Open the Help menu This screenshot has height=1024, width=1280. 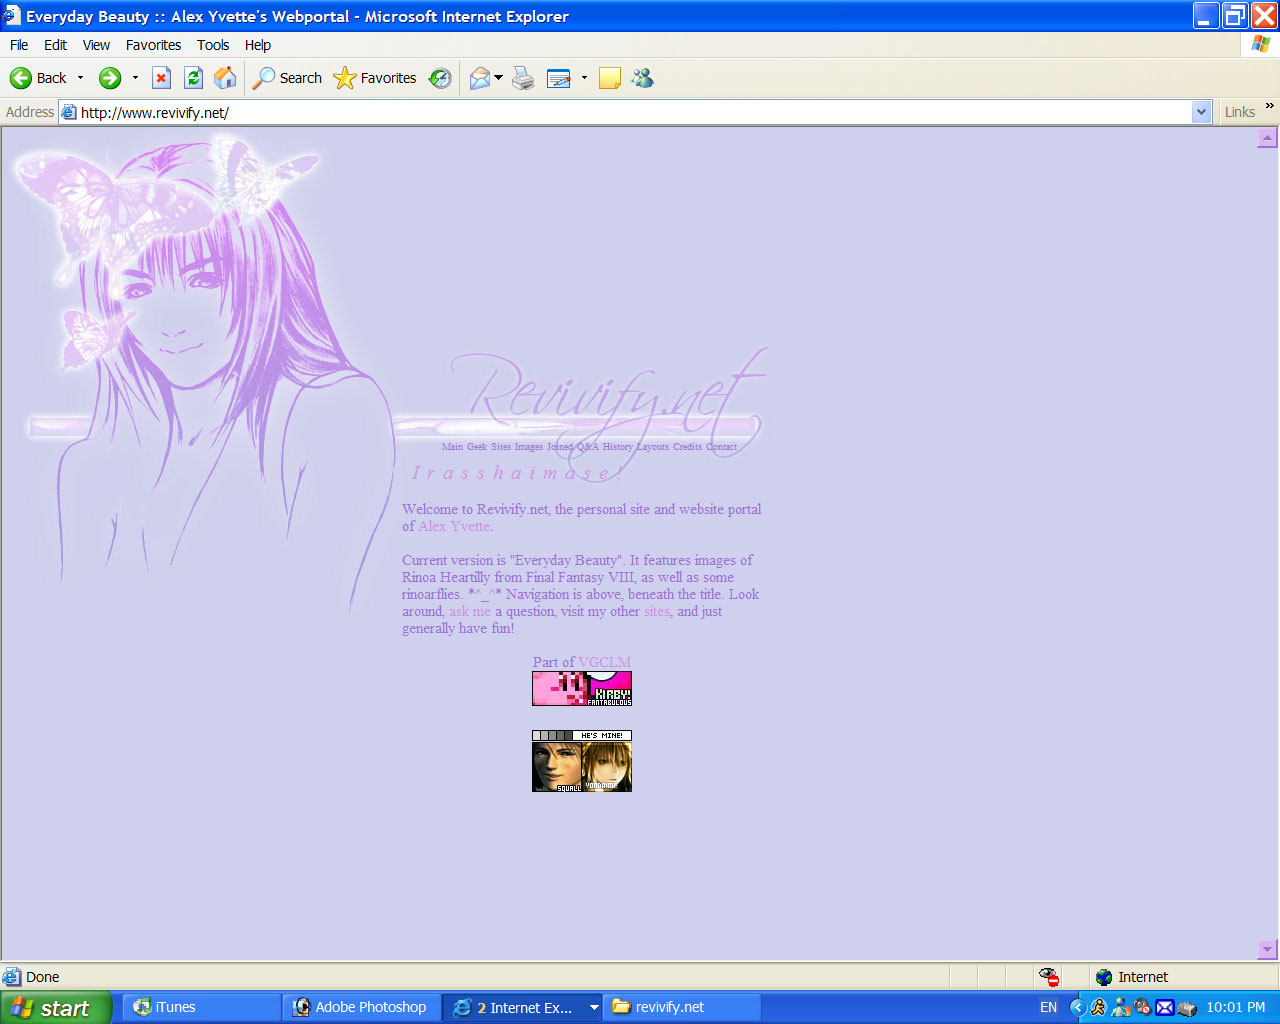[x=258, y=45]
